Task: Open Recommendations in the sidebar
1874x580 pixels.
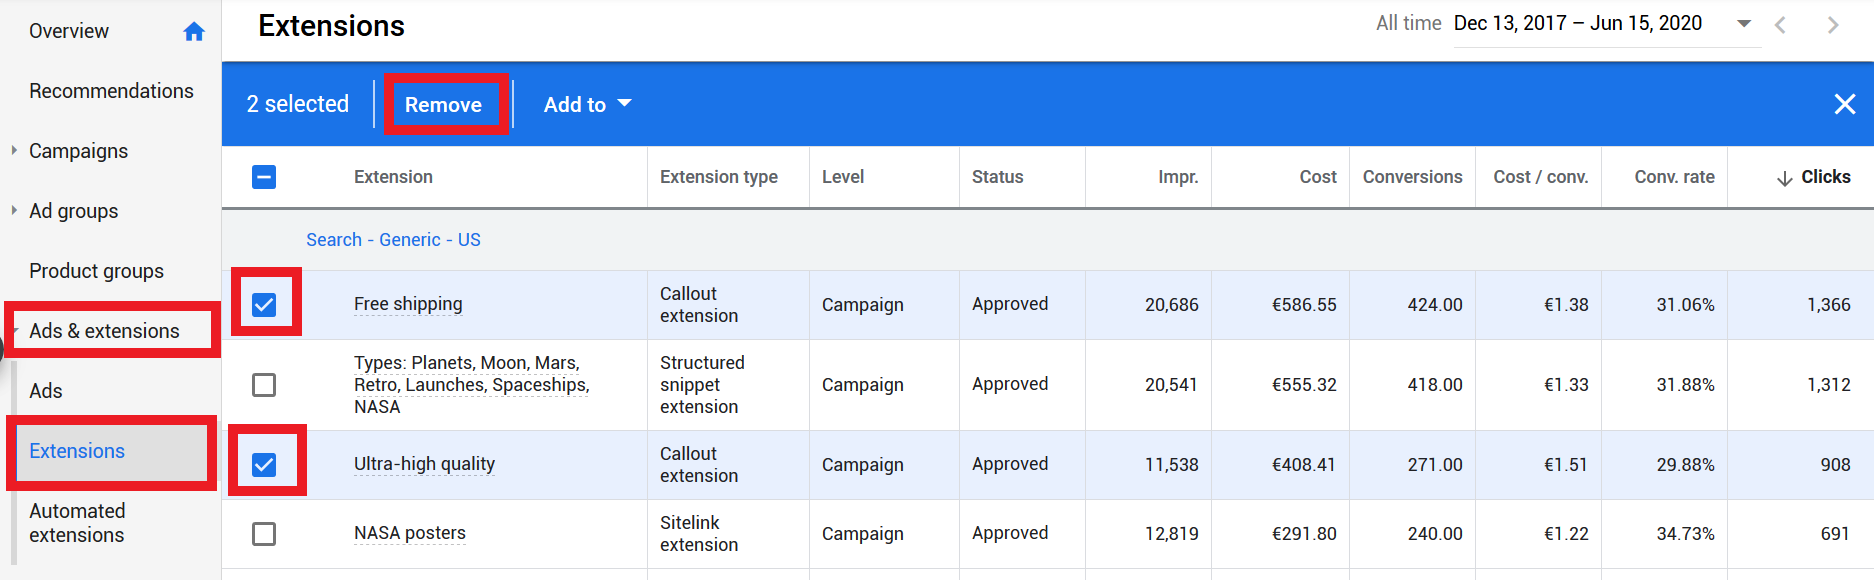Action: [x=111, y=91]
